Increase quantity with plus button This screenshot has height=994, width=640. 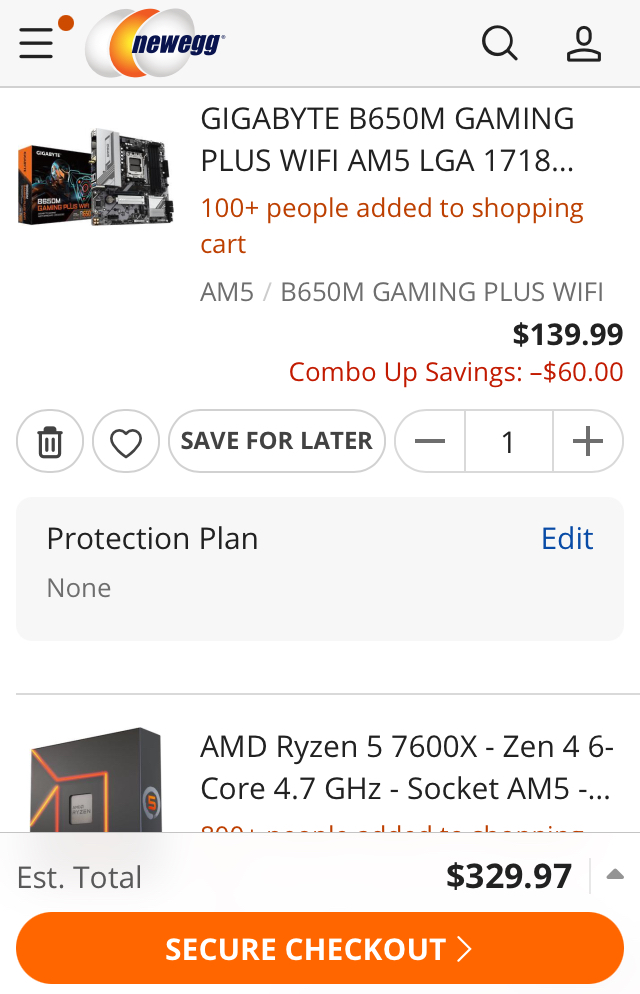[588, 441]
